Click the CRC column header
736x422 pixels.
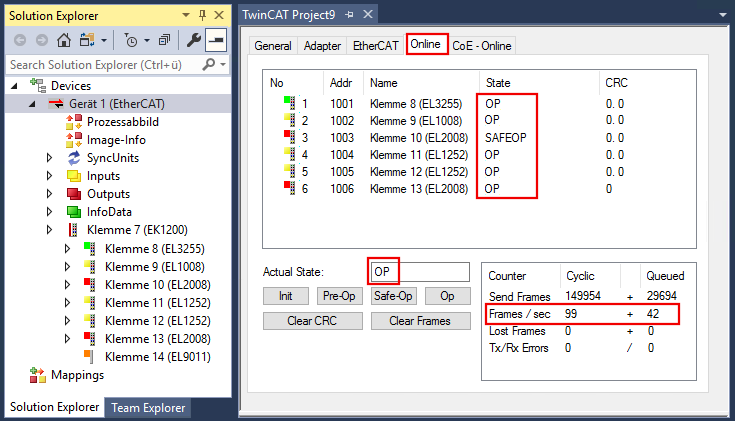click(x=616, y=83)
